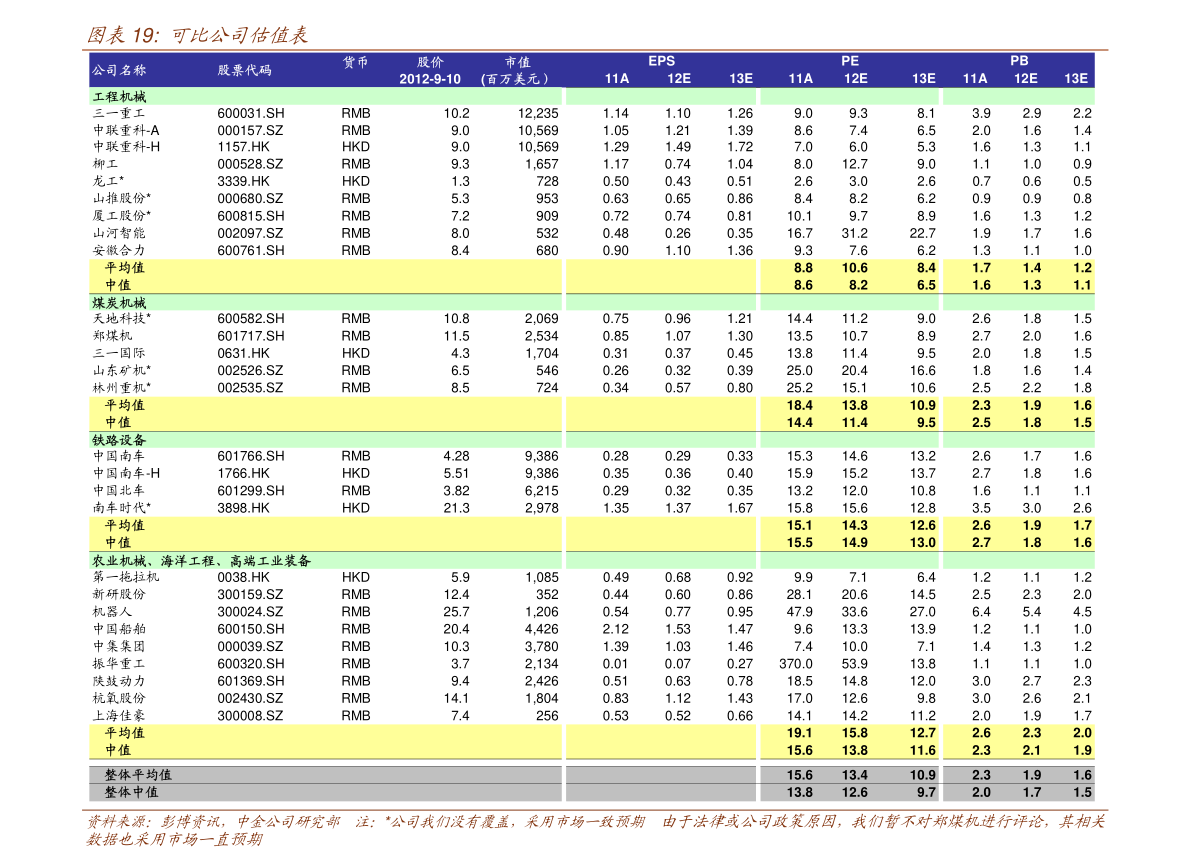Click the table title '图表 19: 可比公司估值表'
The image size is (1191, 867).
pos(197,35)
